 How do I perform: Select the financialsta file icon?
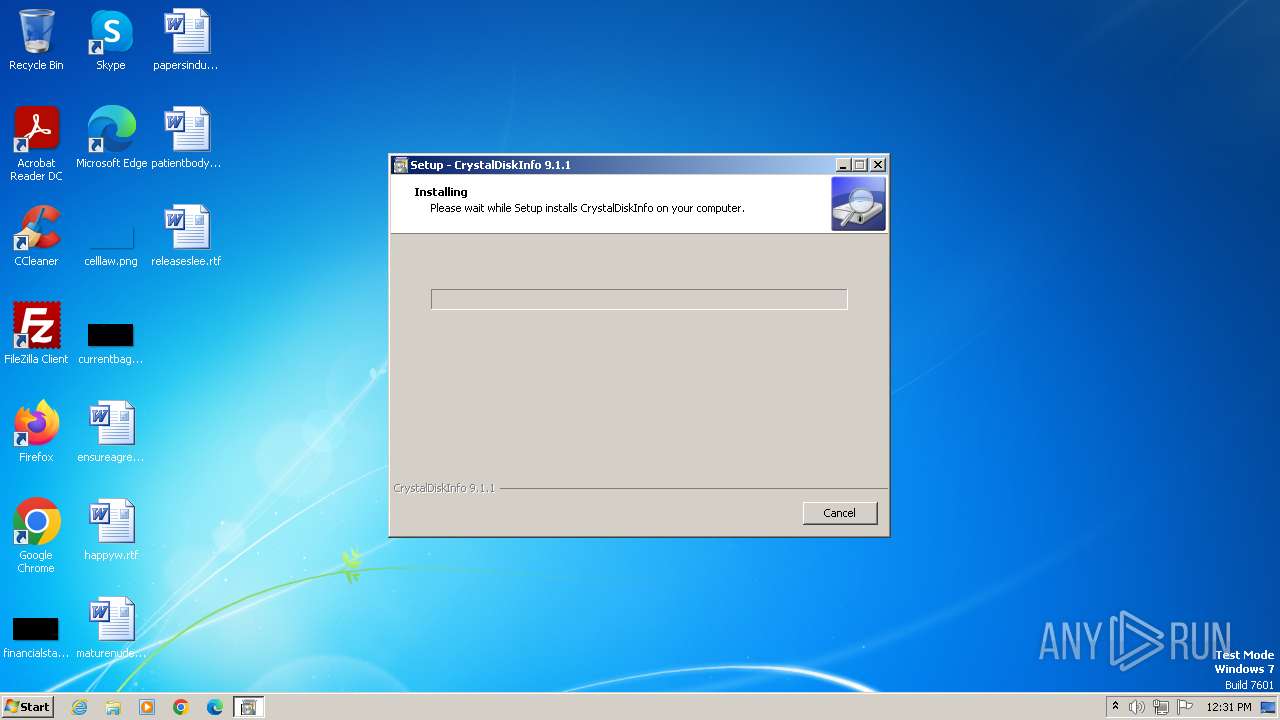(x=36, y=638)
